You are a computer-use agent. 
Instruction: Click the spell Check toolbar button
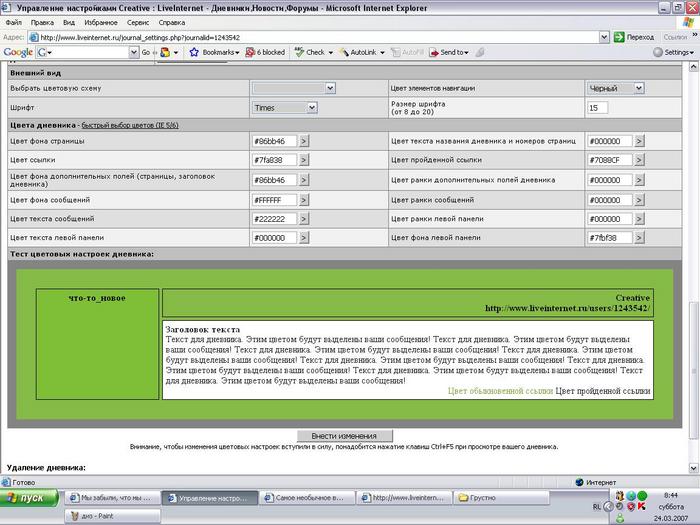point(314,52)
